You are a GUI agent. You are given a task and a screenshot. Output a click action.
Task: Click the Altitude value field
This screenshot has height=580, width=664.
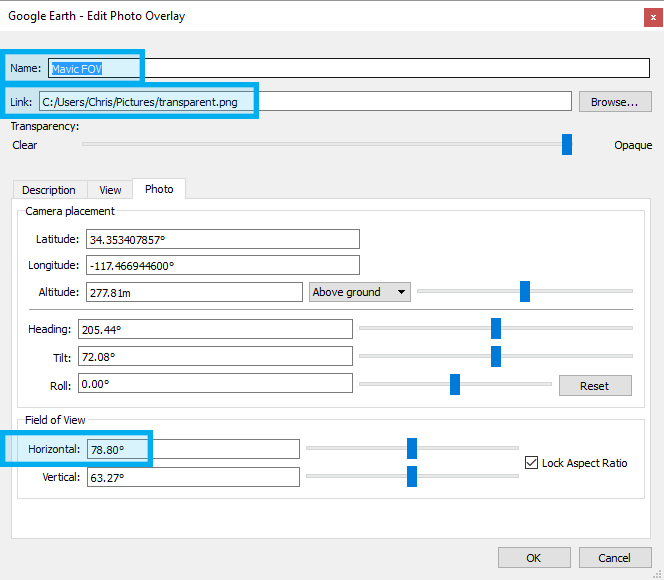pos(194,292)
